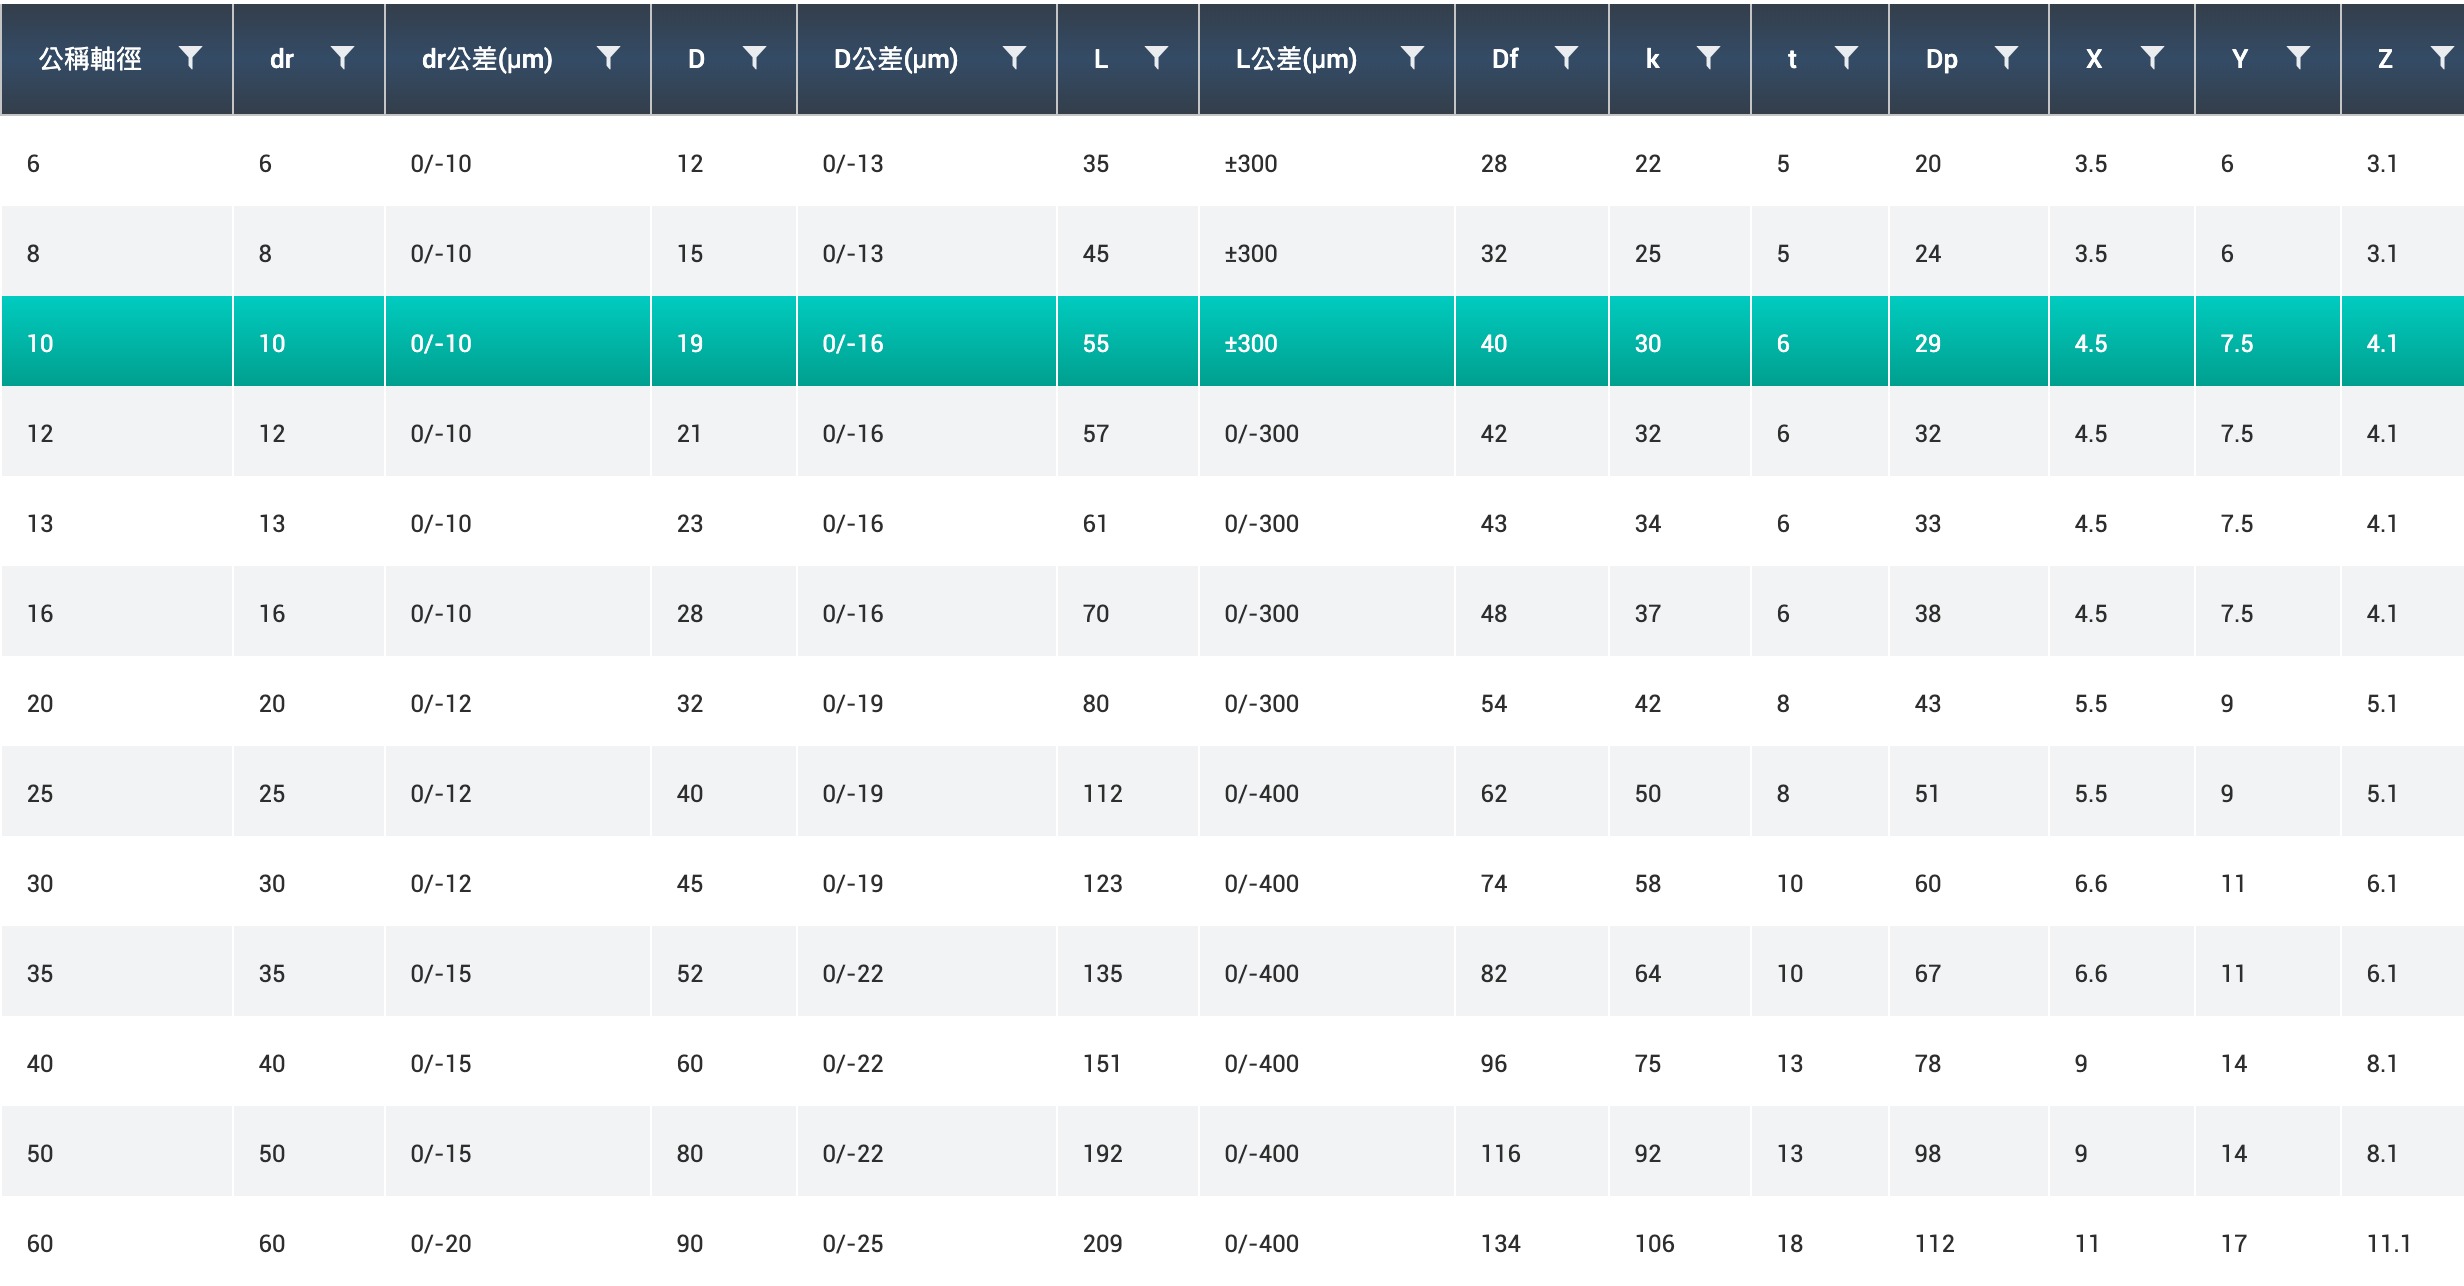This screenshot has height=1286, width=2464.
Task: Open the dr column filter icon
Action: [342, 58]
